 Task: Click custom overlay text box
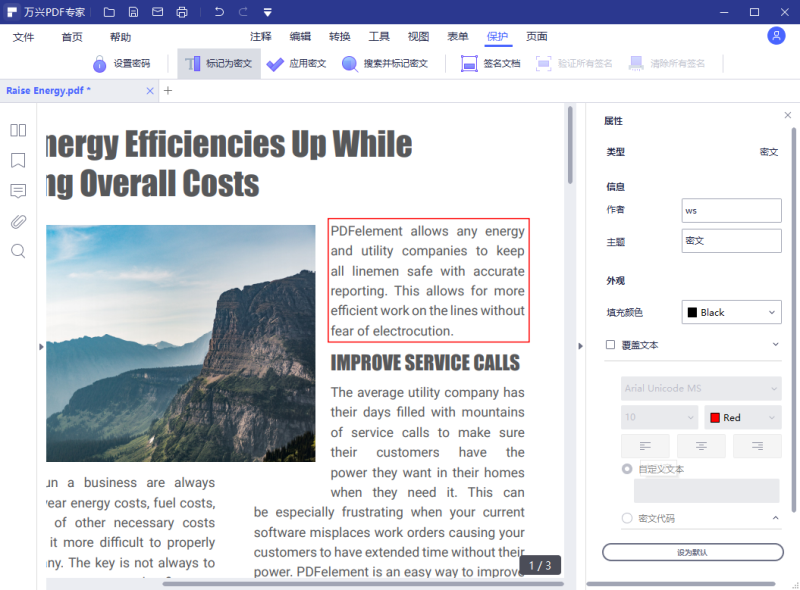pos(706,490)
